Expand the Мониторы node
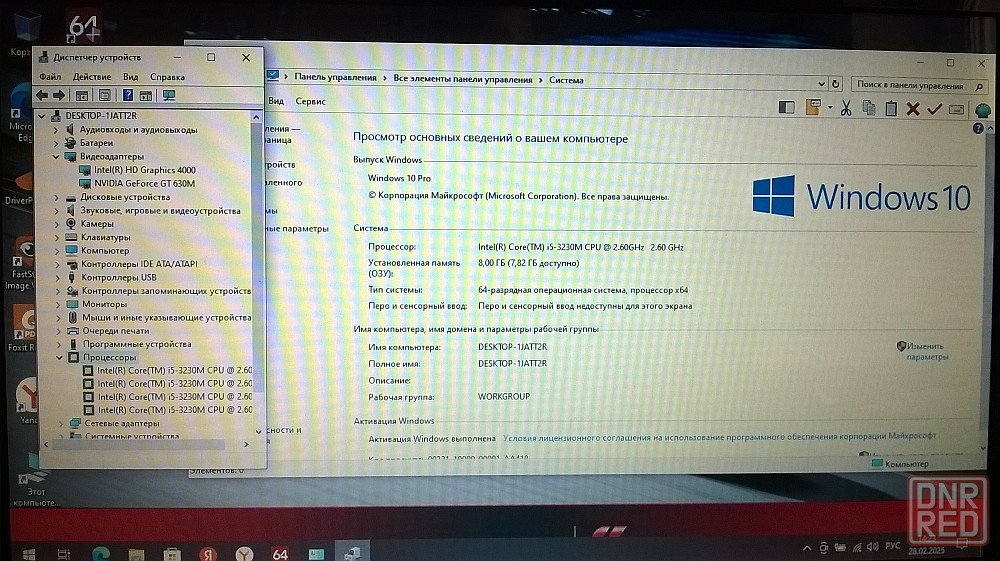 pyautogui.click(x=58, y=304)
